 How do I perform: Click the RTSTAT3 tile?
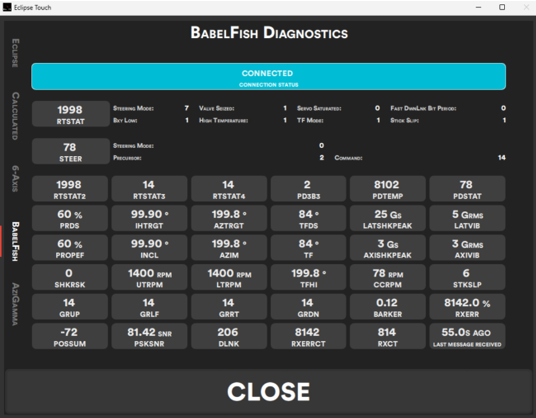(x=149, y=189)
